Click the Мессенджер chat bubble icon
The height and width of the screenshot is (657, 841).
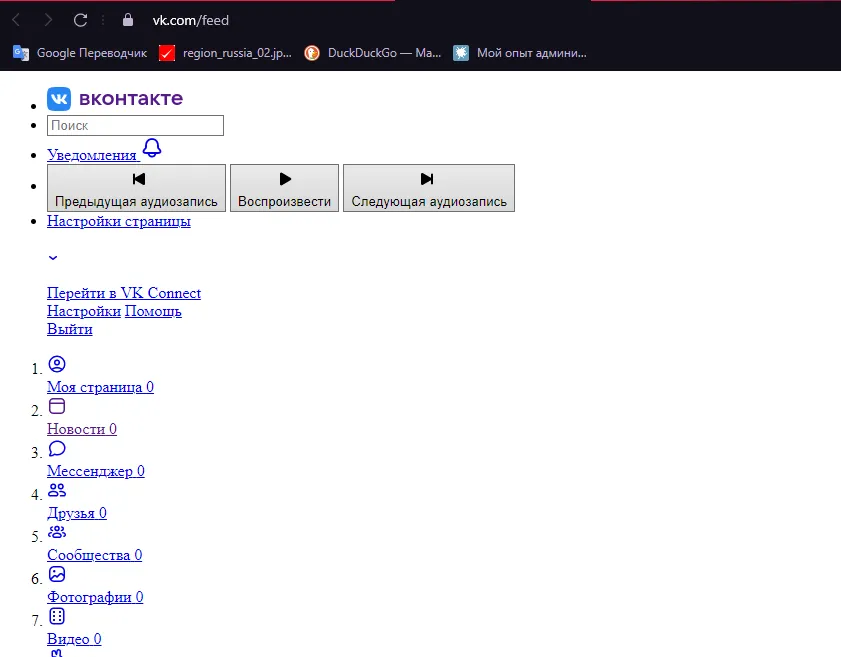[x=57, y=448]
